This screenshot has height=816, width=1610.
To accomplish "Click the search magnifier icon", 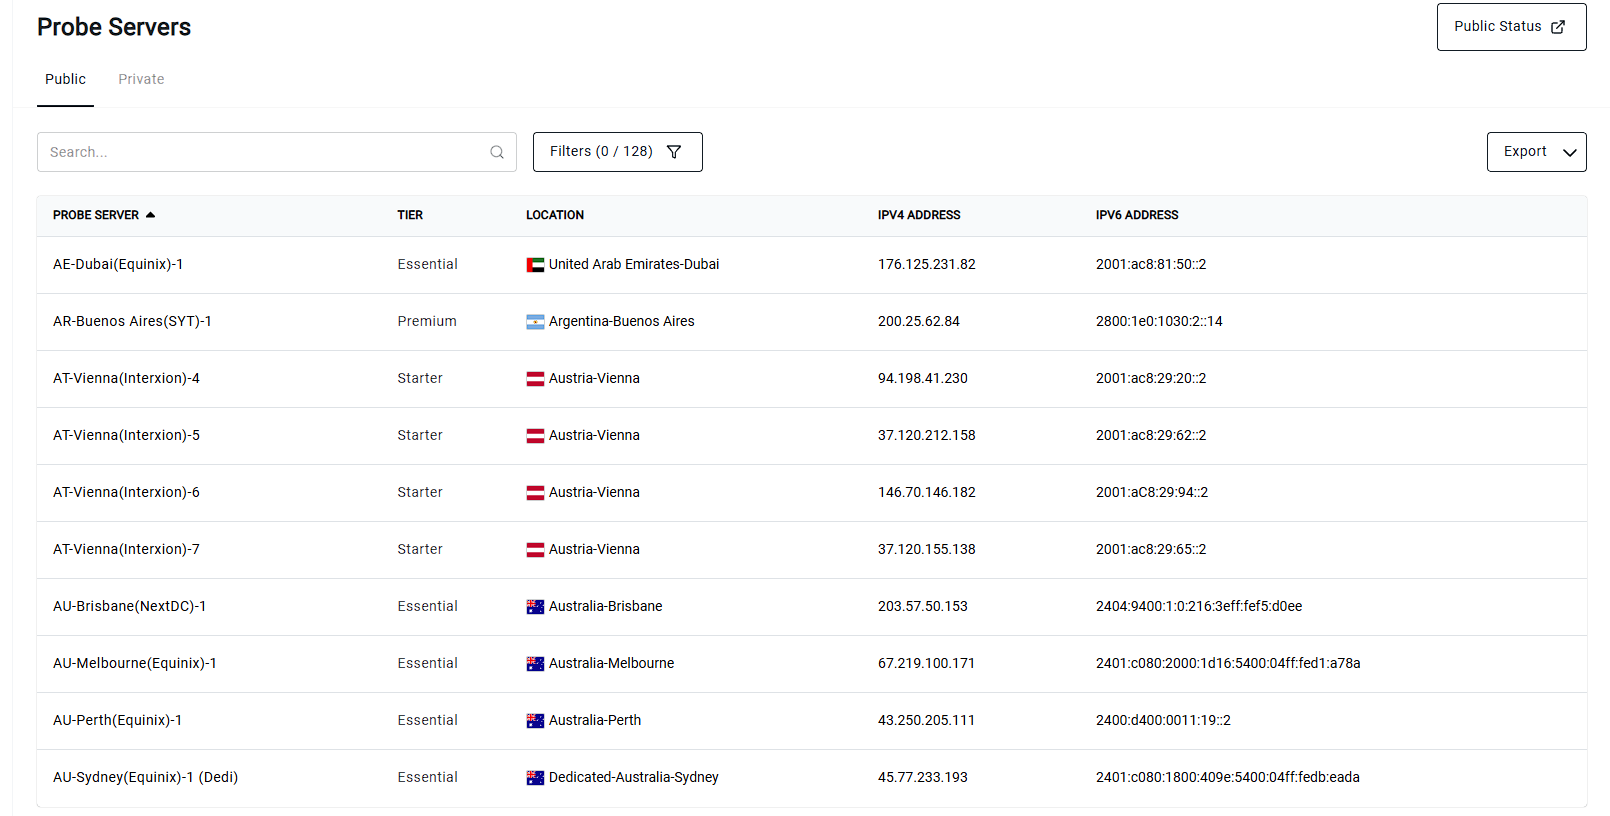I will 497,152.
